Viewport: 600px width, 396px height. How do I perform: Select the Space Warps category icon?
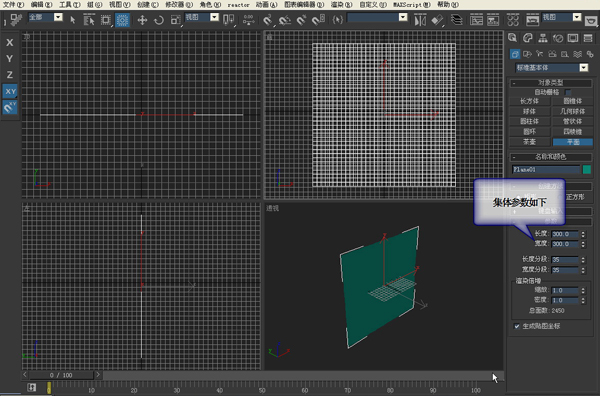[577, 54]
